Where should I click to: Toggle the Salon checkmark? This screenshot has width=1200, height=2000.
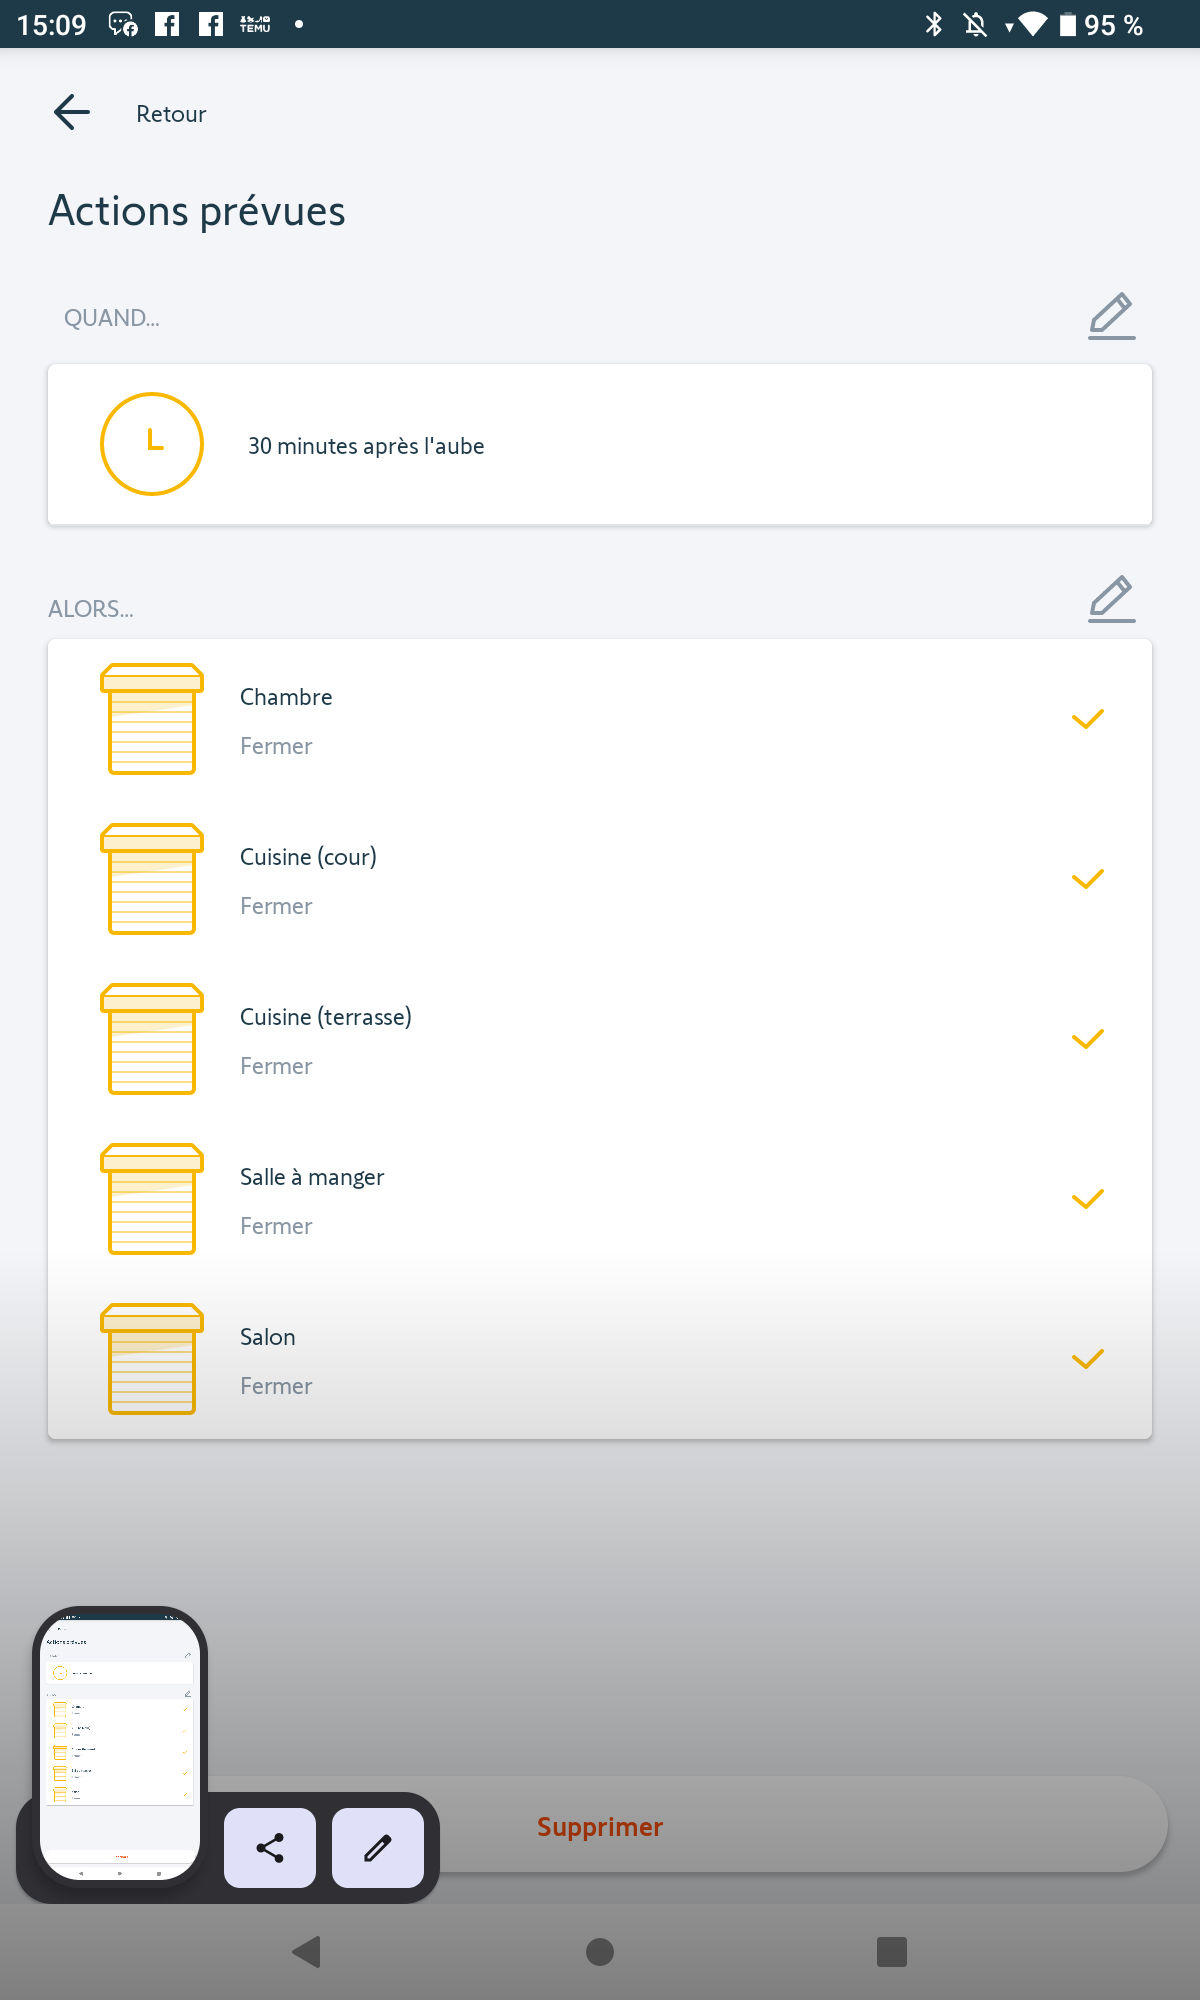pyautogui.click(x=1087, y=1359)
